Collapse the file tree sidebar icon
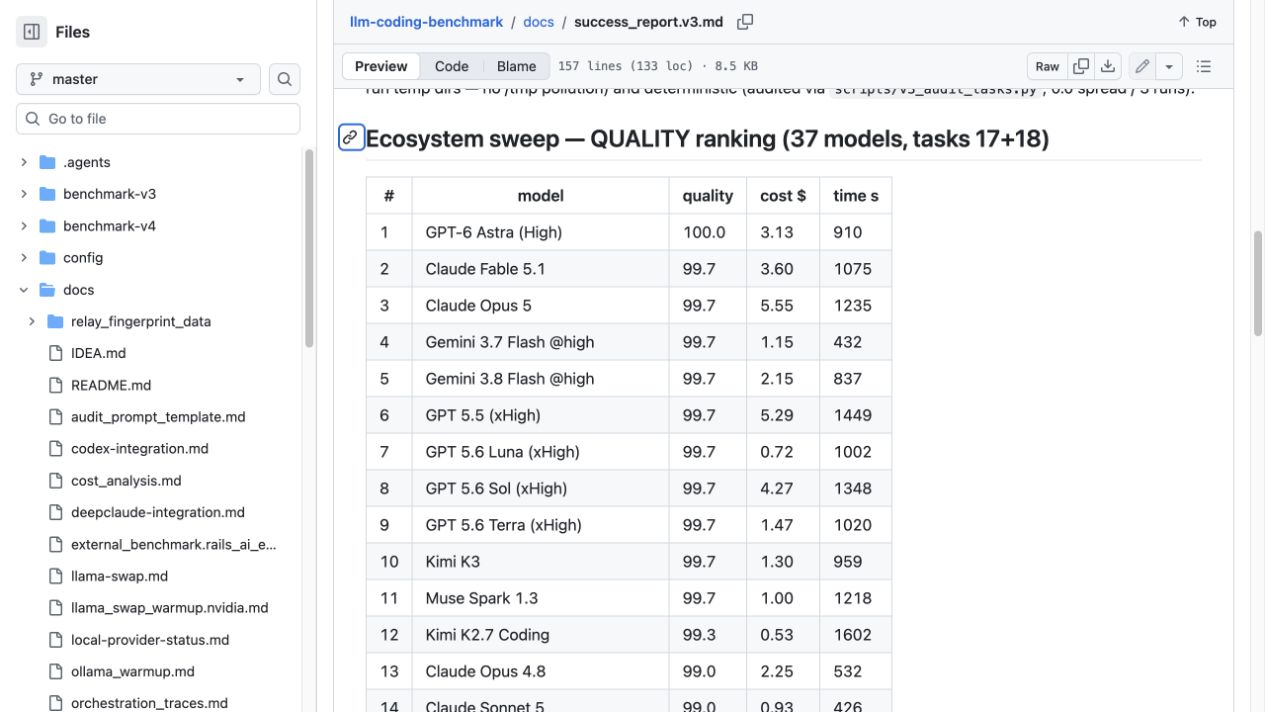The width and height of the screenshot is (1265, 712). point(32,32)
